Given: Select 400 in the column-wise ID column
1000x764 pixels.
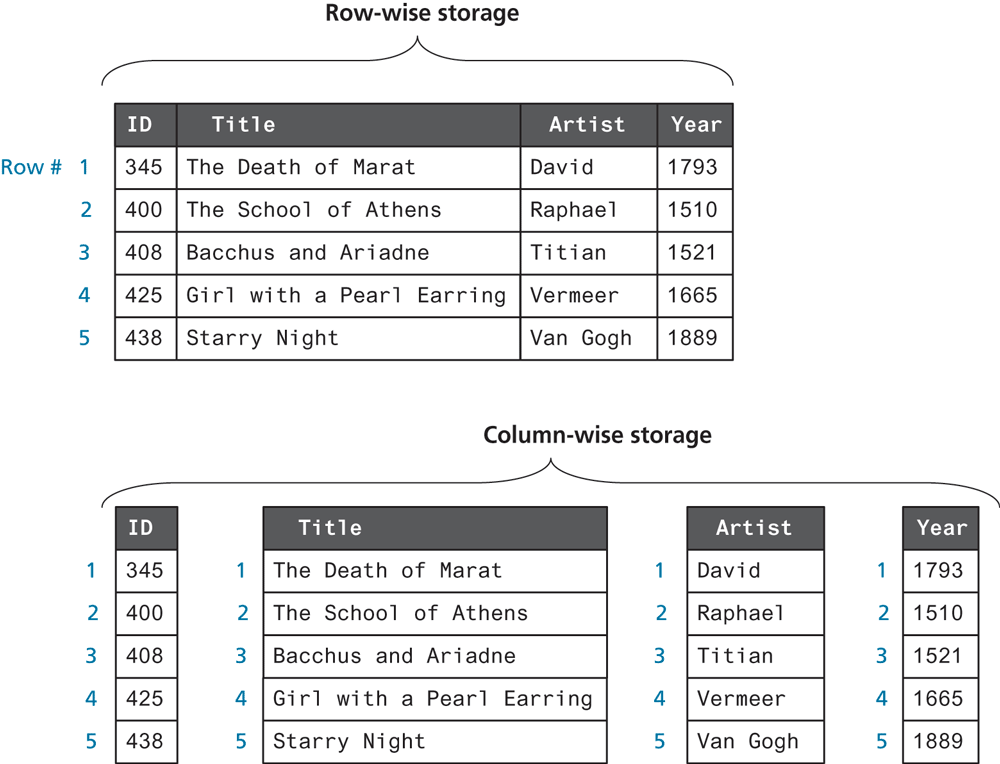Looking at the screenshot, I should coord(144,613).
